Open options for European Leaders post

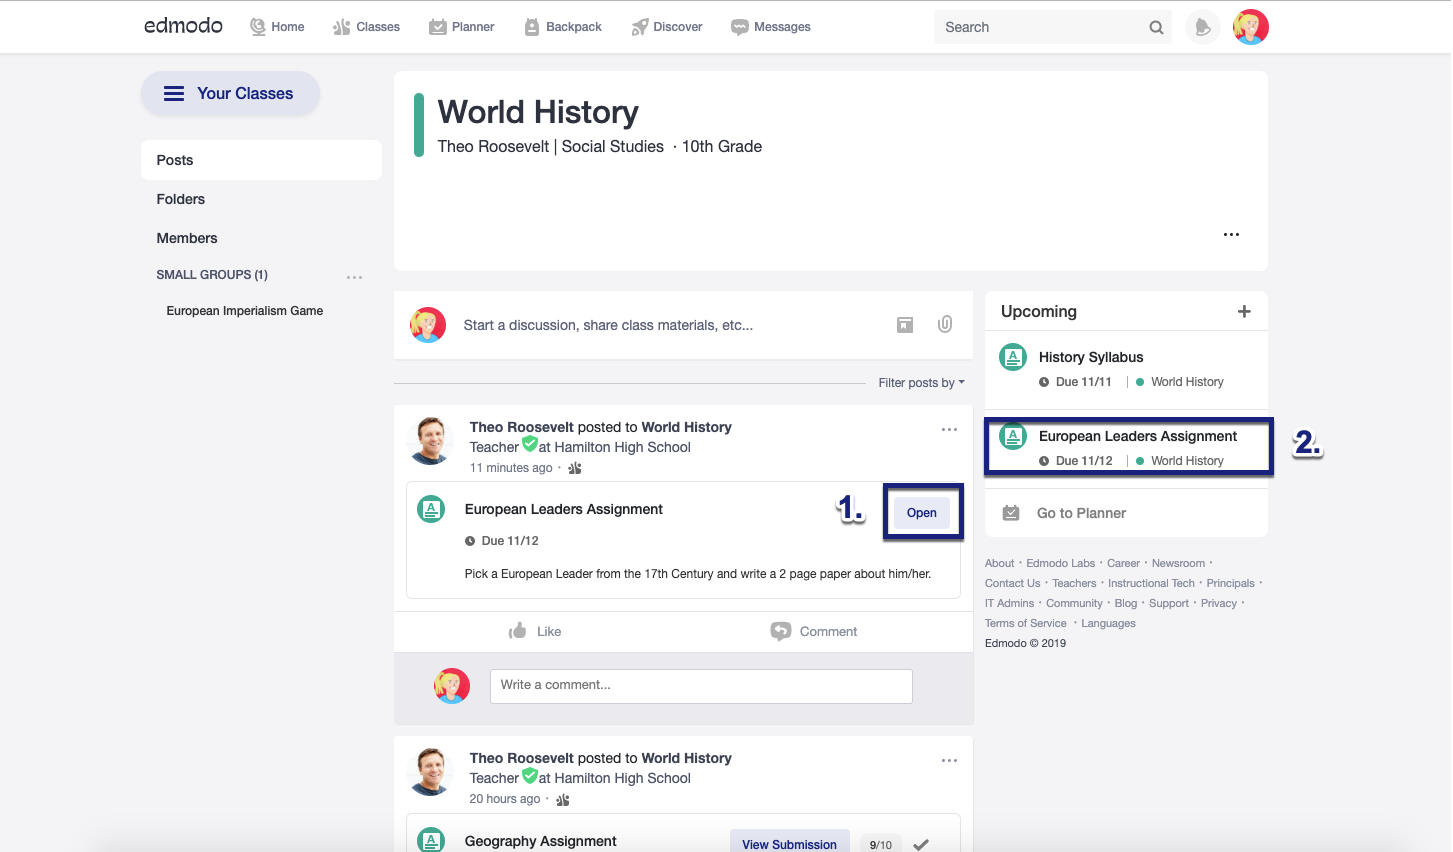[x=949, y=429]
